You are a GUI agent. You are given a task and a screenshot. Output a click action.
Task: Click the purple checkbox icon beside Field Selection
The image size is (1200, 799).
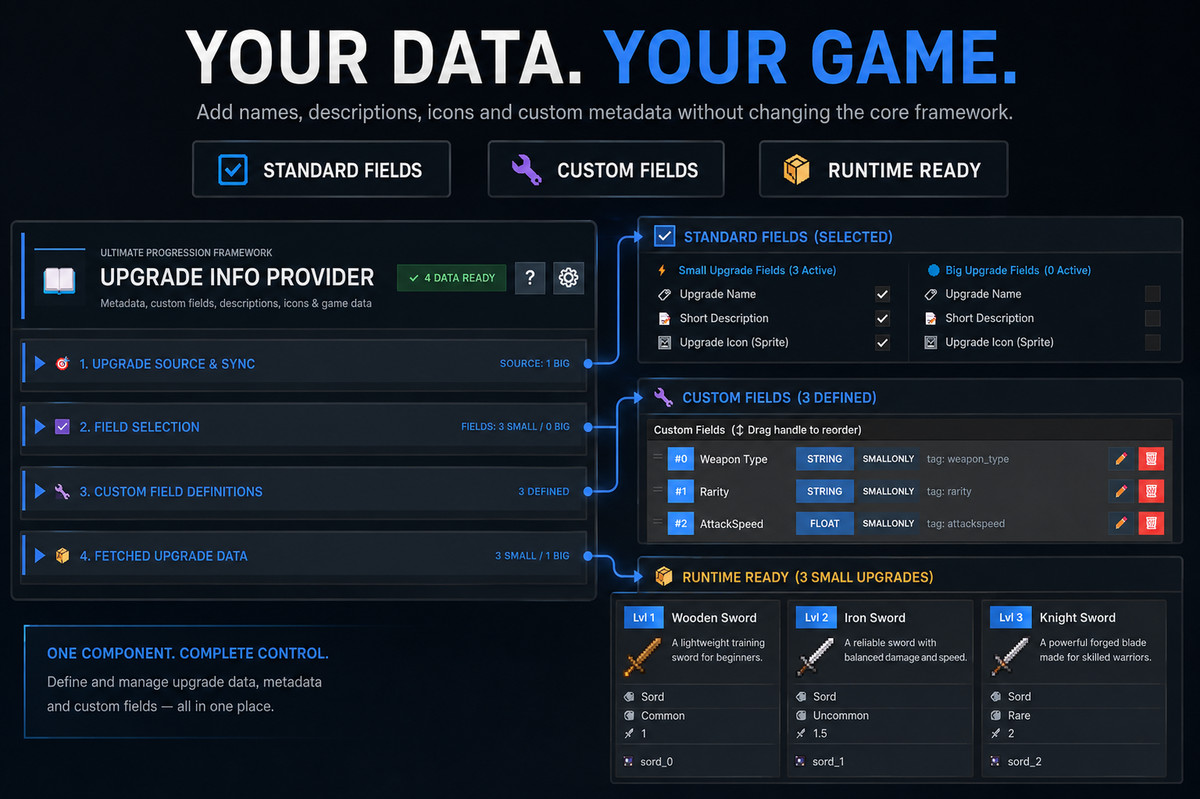tap(62, 427)
